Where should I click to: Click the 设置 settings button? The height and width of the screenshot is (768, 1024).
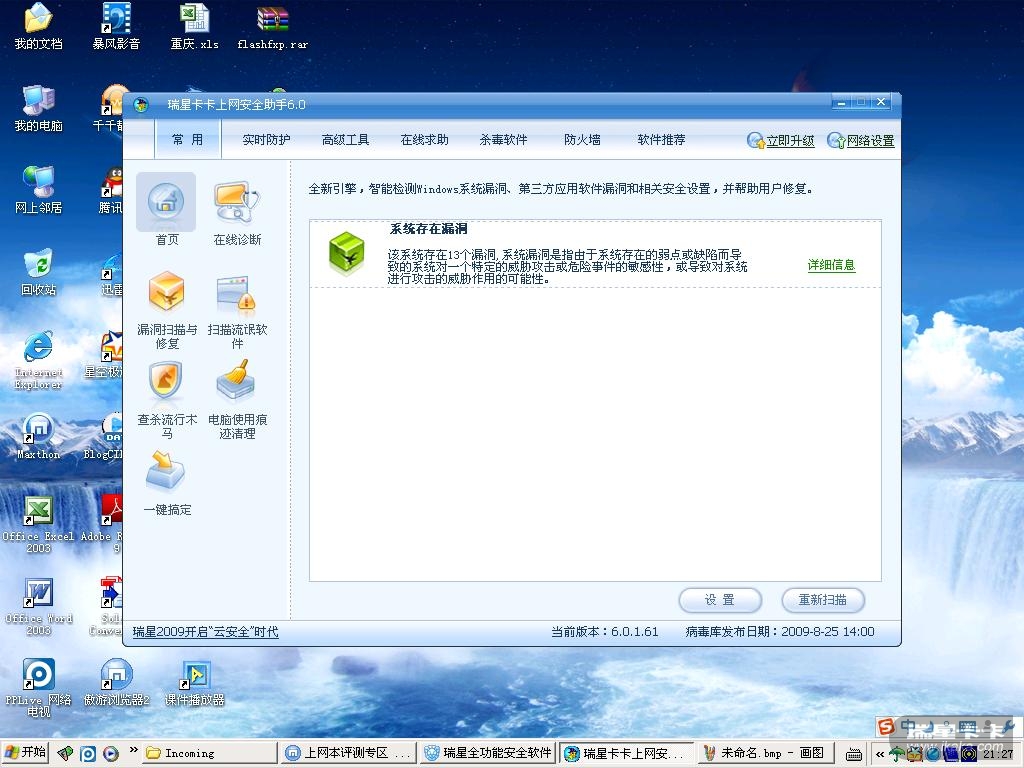click(720, 600)
